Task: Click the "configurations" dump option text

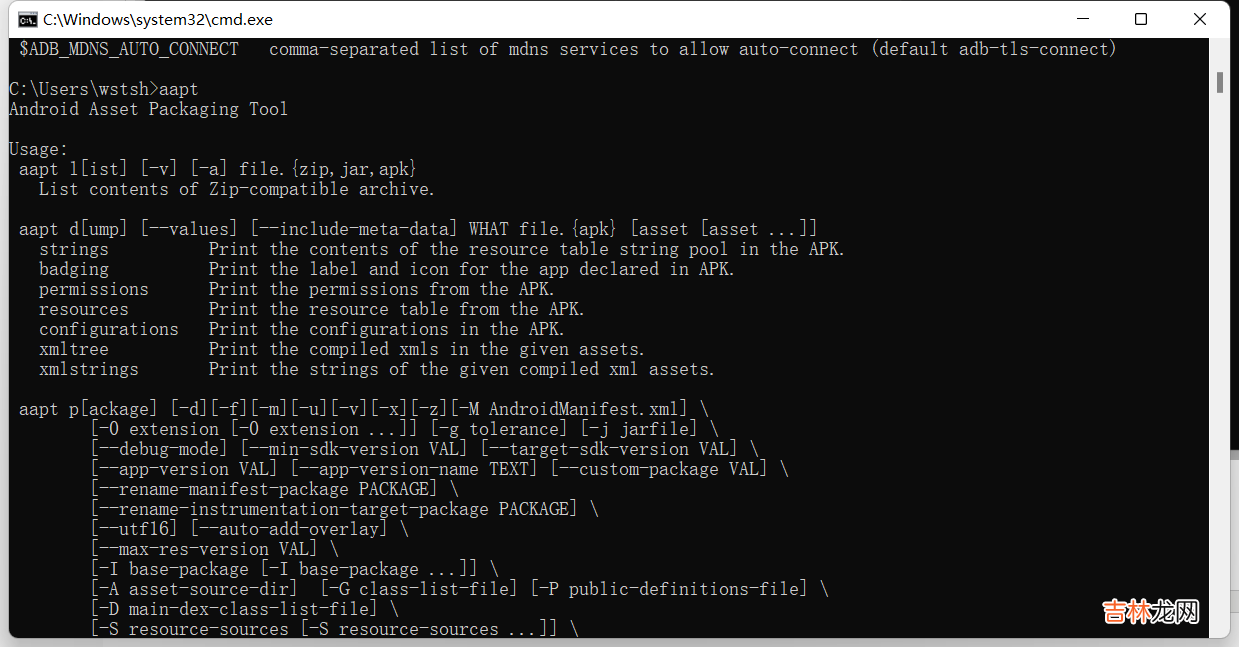Action: coord(109,329)
